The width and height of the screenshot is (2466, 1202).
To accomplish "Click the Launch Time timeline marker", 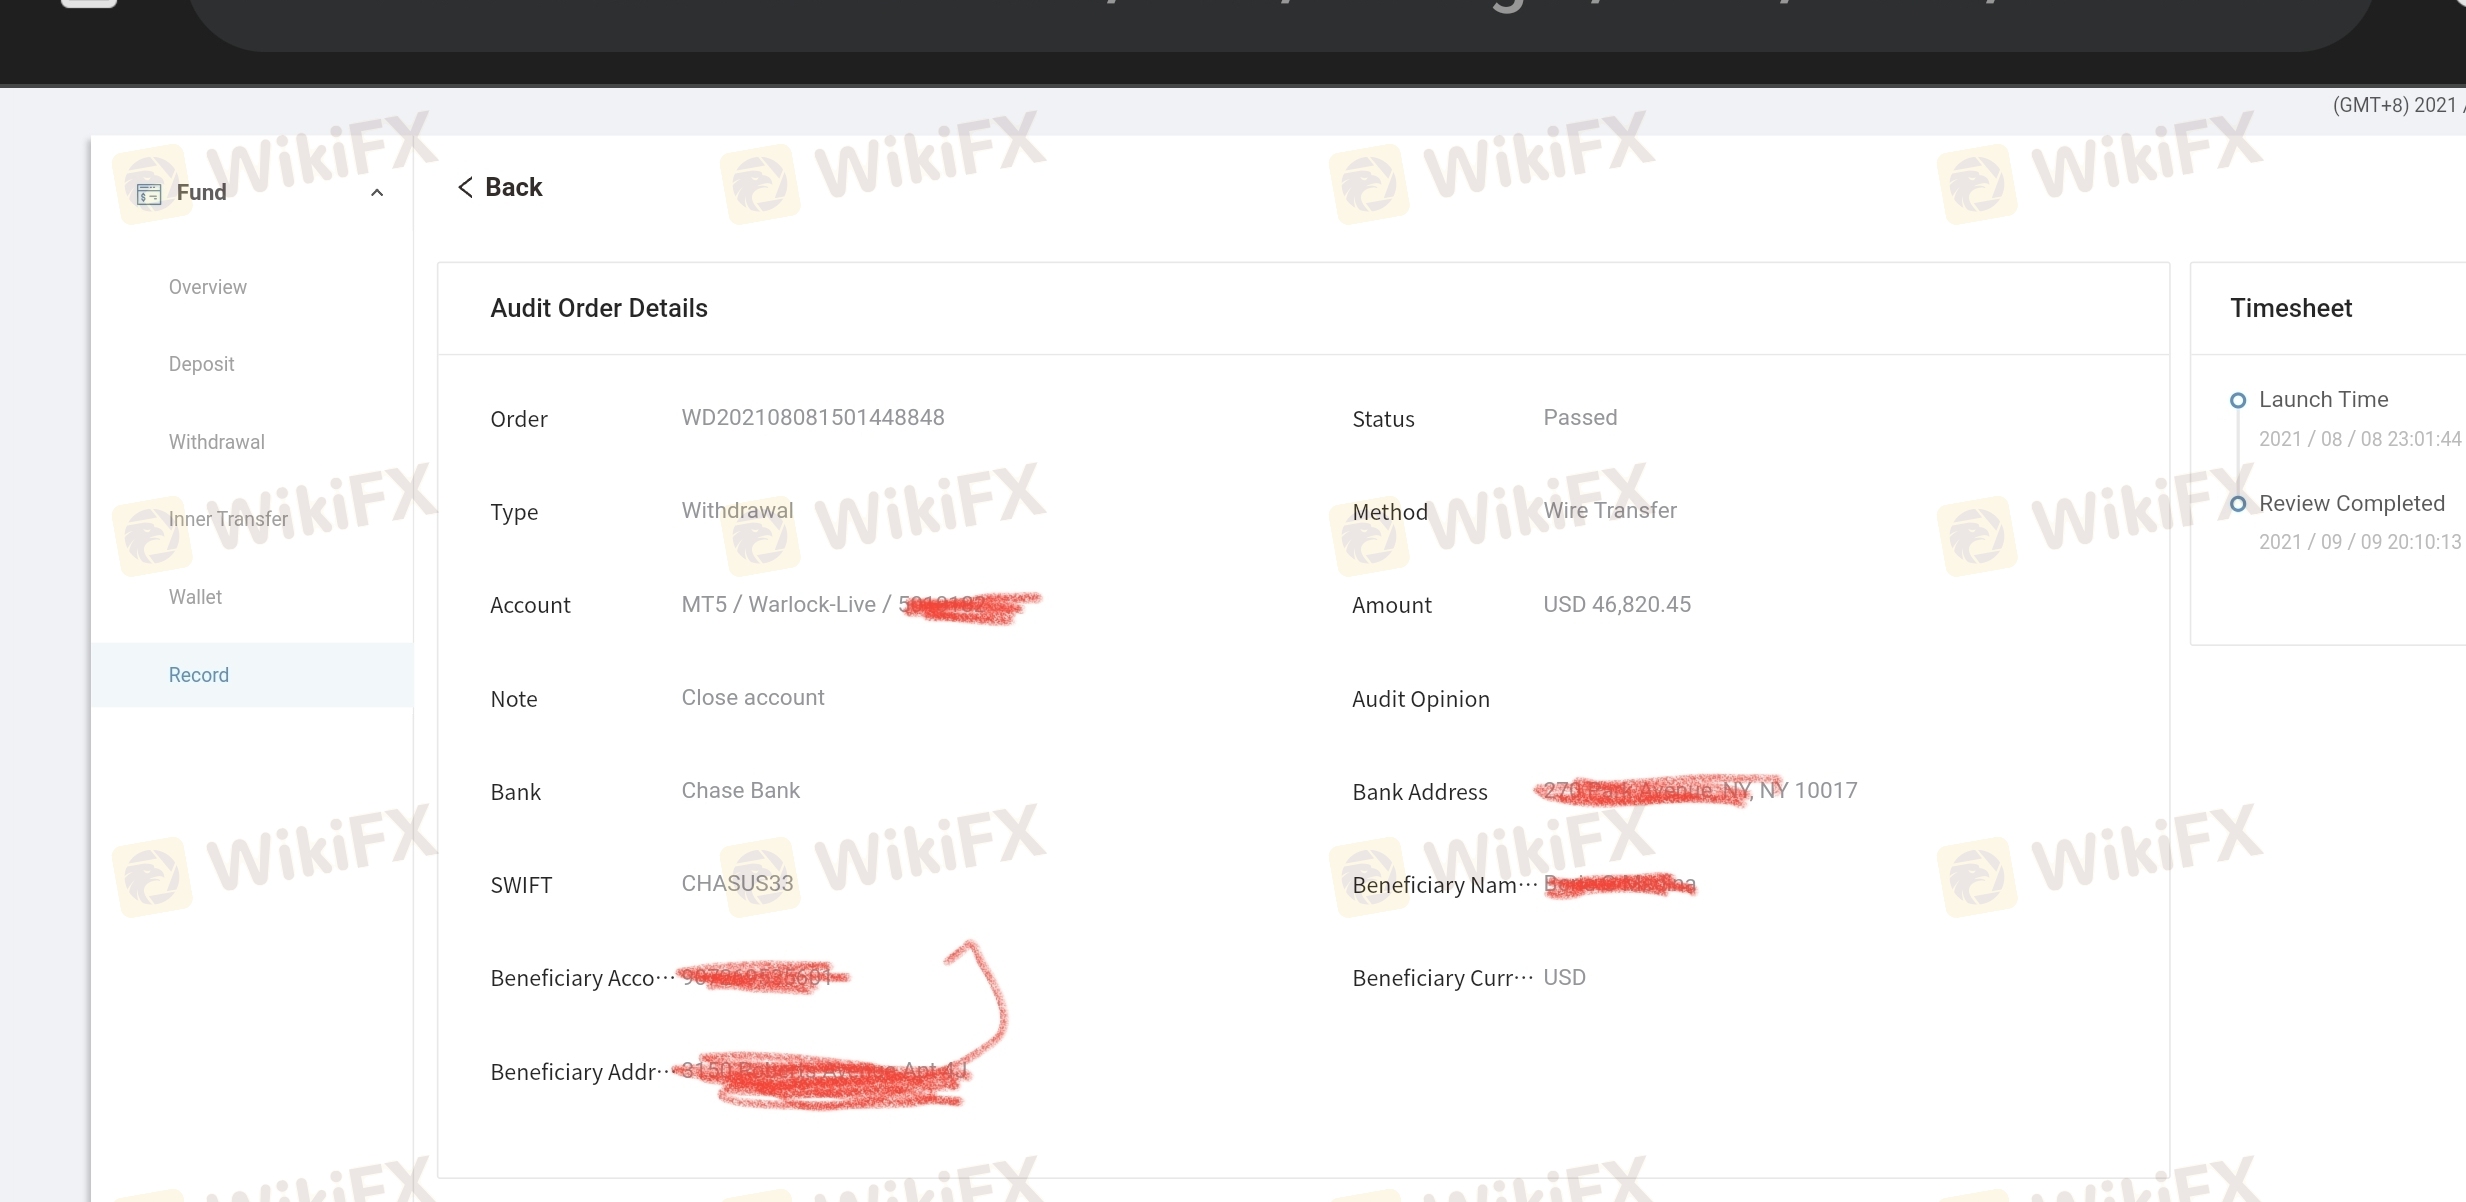I will [x=2238, y=400].
